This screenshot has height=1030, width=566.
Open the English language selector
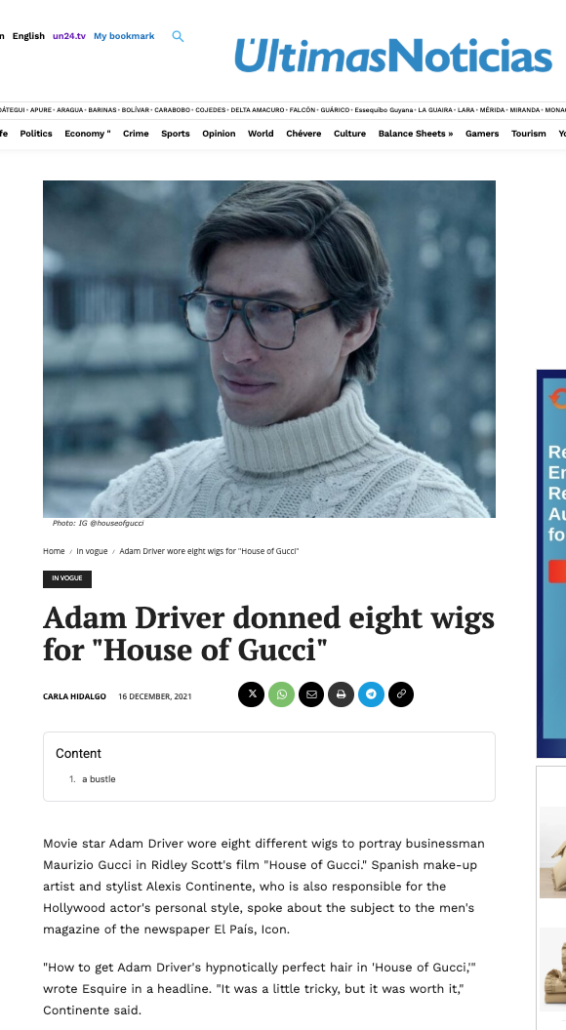pos(28,36)
